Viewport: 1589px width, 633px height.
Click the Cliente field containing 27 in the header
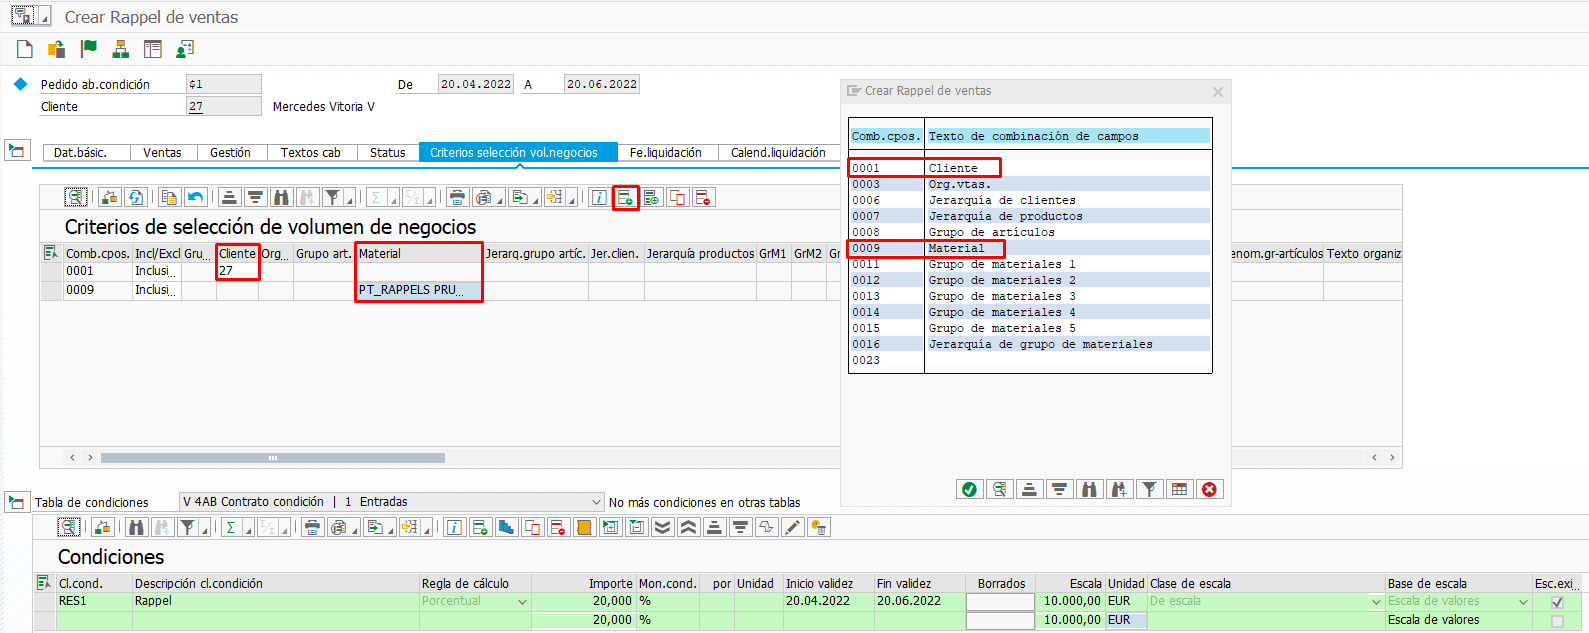click(x=224, y=106)
